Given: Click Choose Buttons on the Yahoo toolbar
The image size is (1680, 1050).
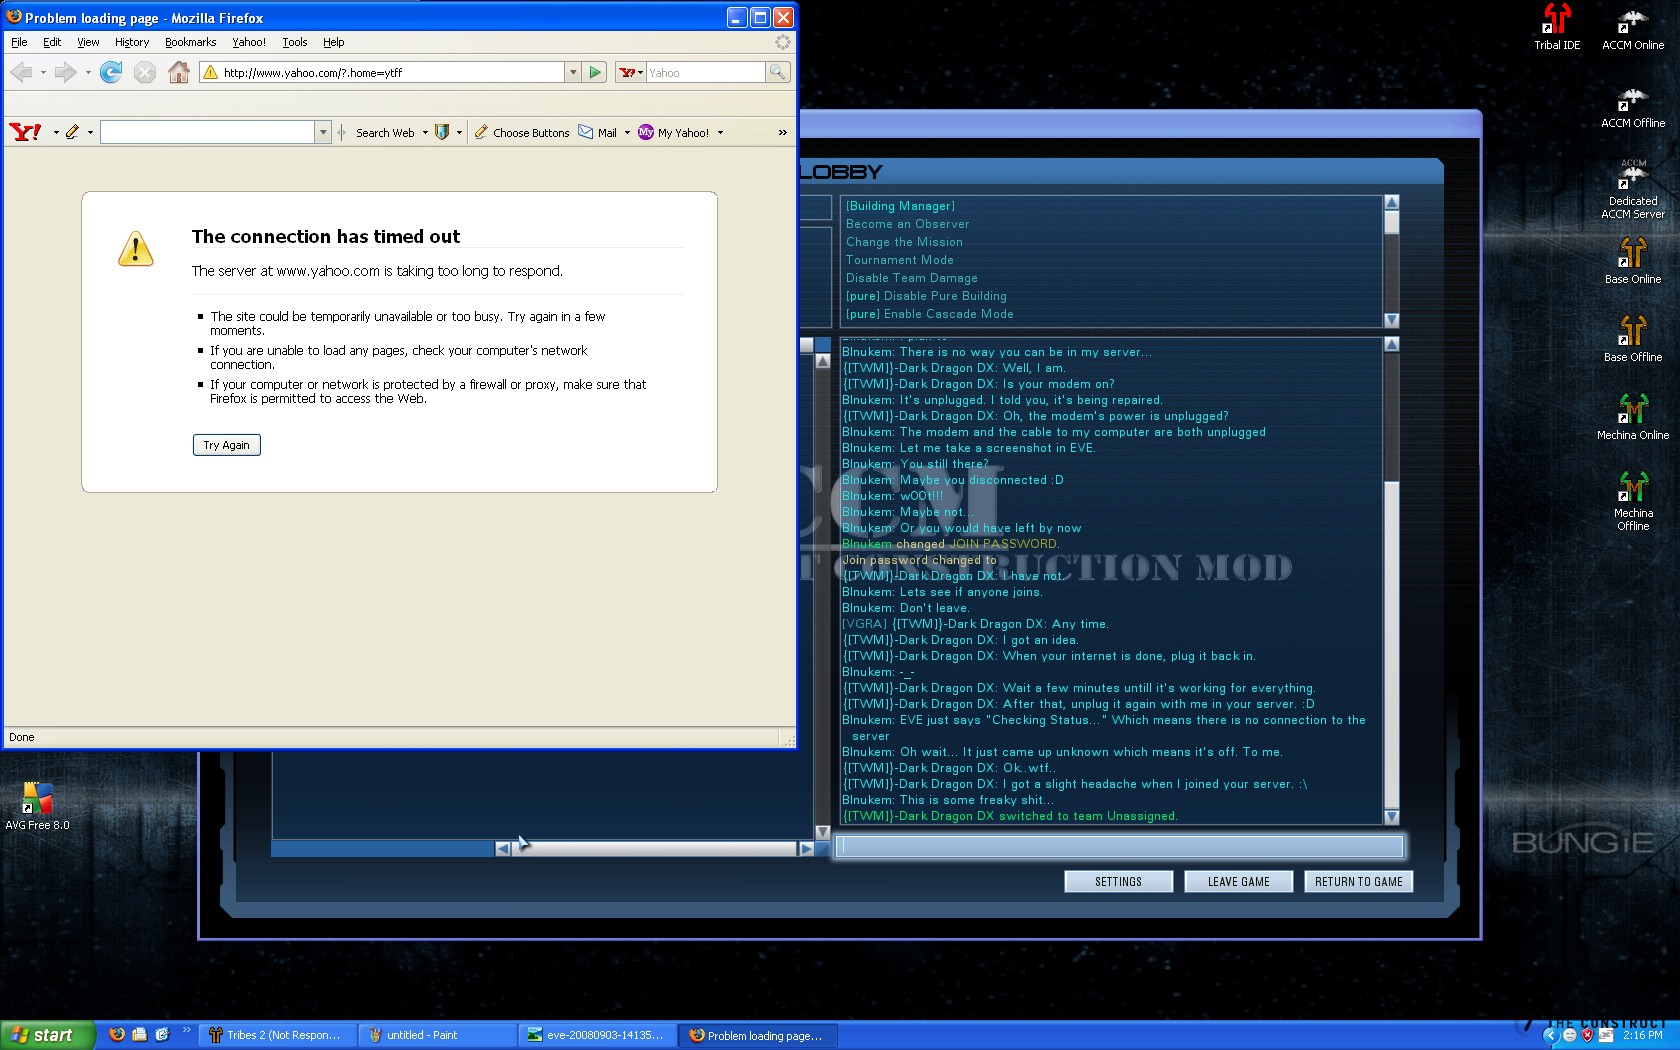Looking at the screenshot, I should [x=522, y=132].
